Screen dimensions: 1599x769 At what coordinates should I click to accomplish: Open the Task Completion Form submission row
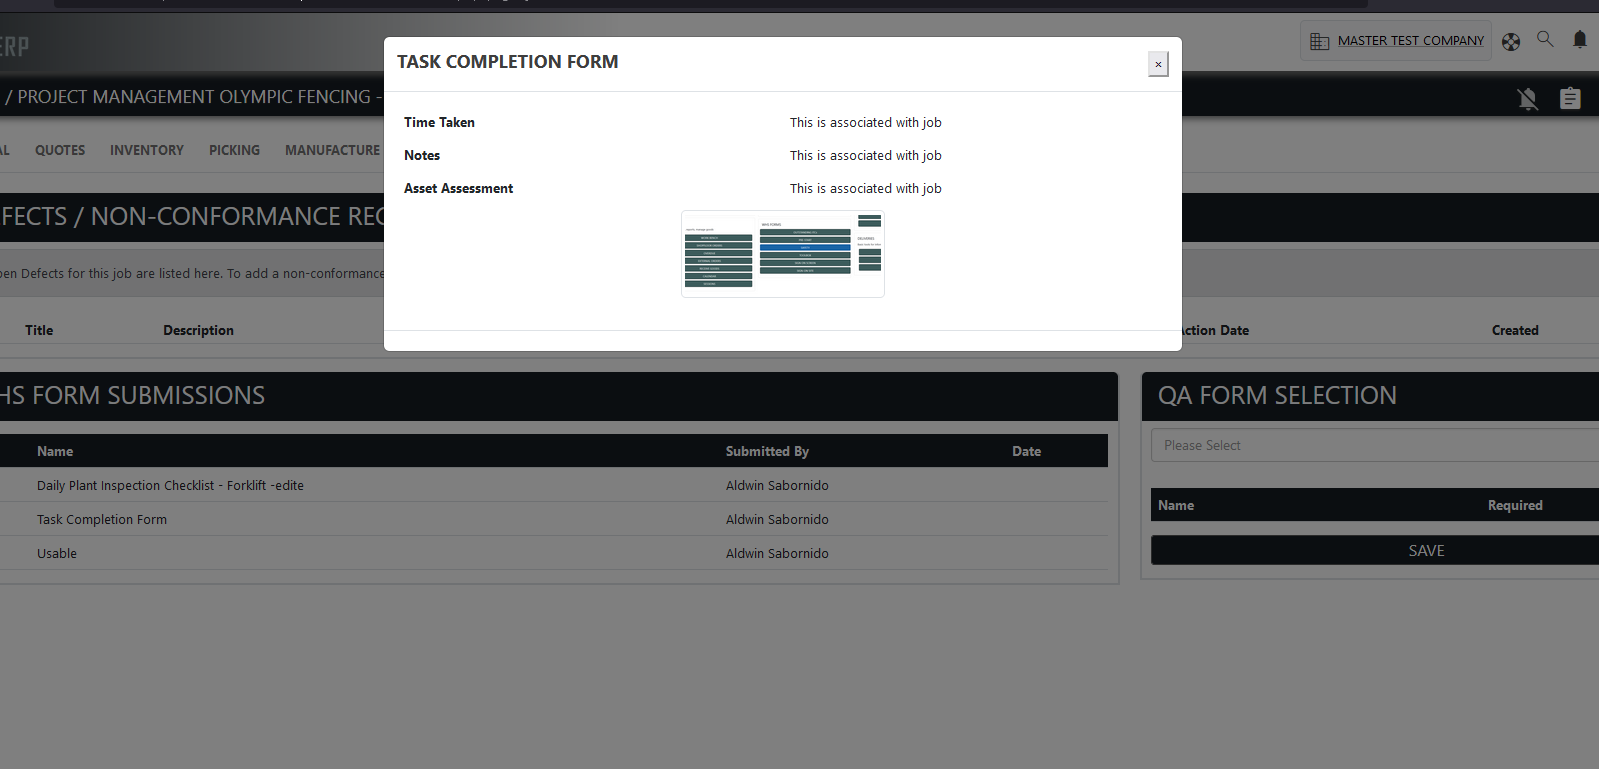point(102,520)
